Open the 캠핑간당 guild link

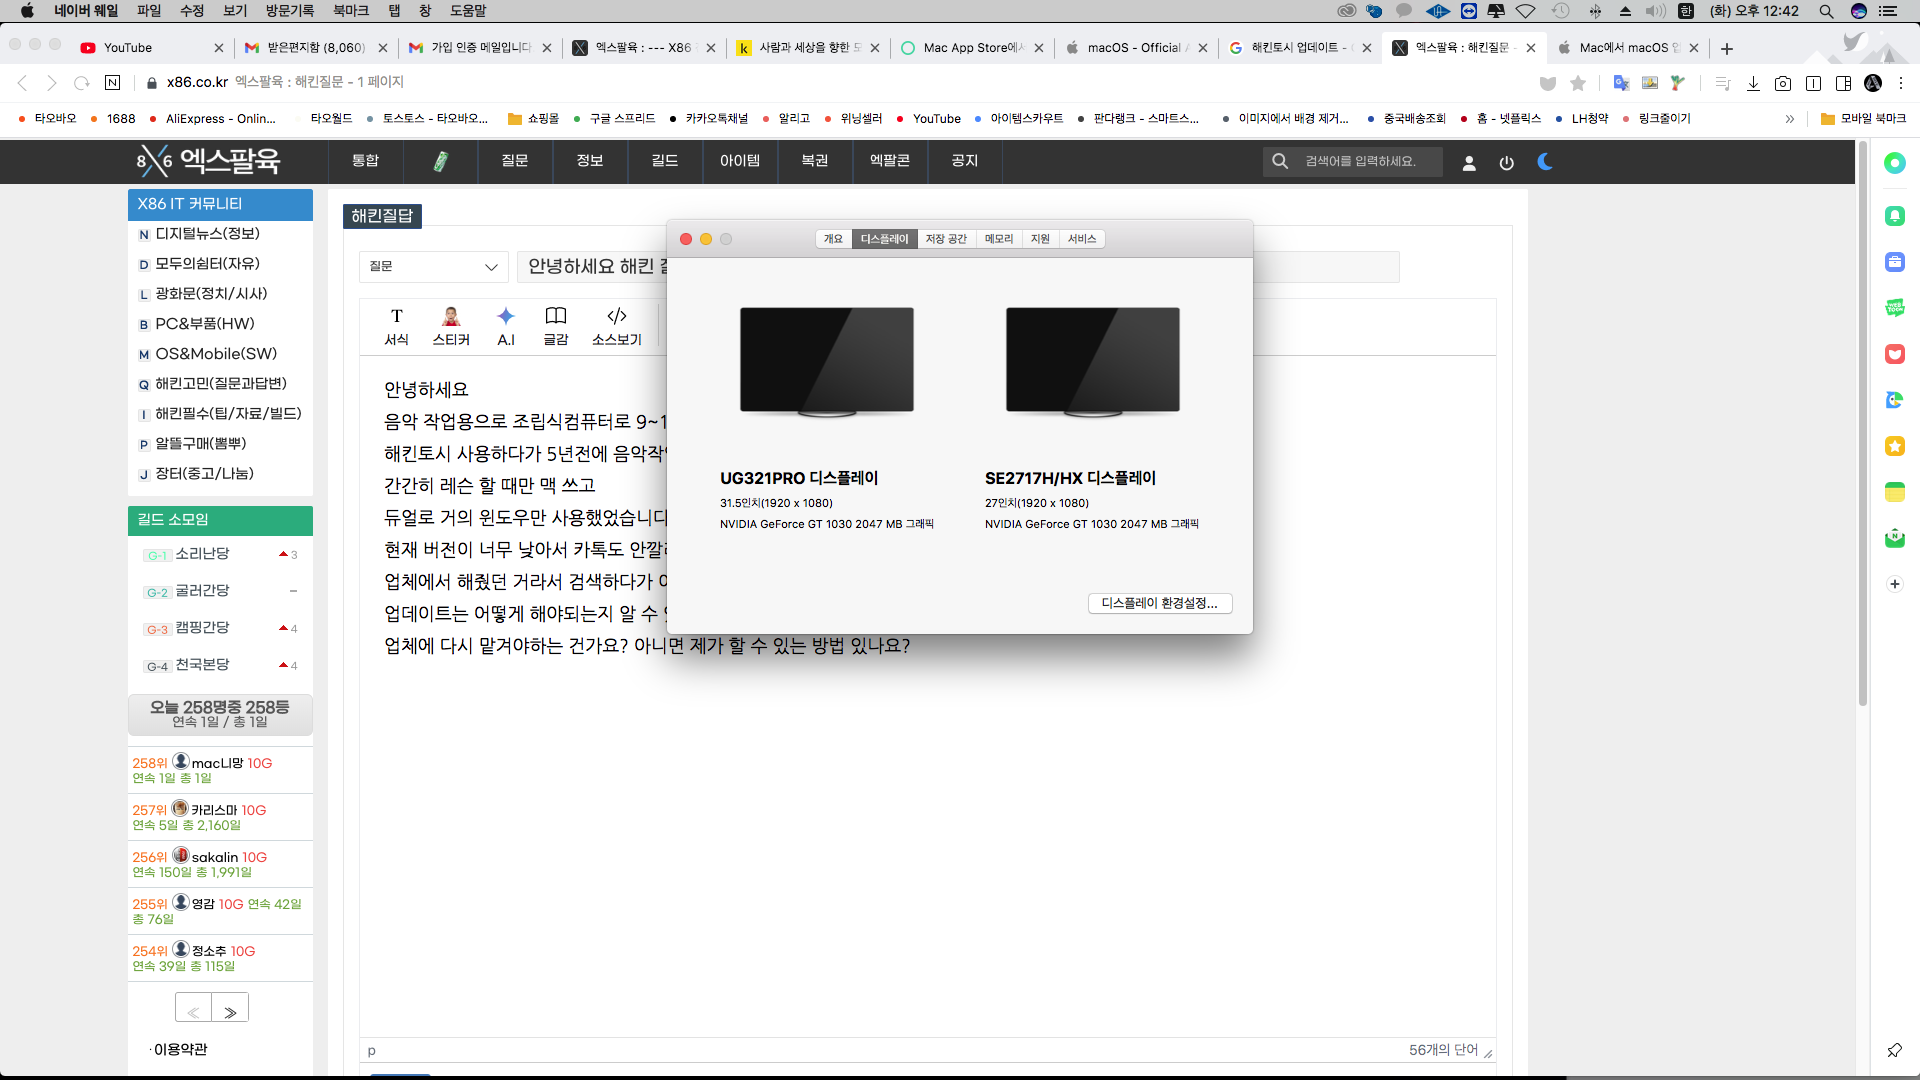(203, 628)
